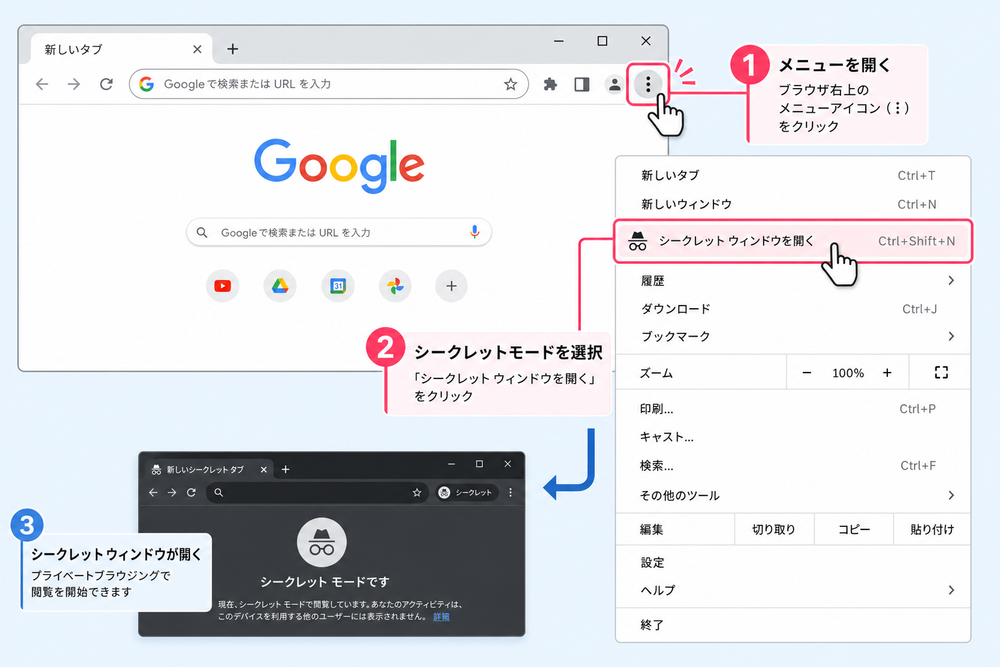Open the side panel icon
This screenshot has width=1000, height=667.
pos(582,84)
